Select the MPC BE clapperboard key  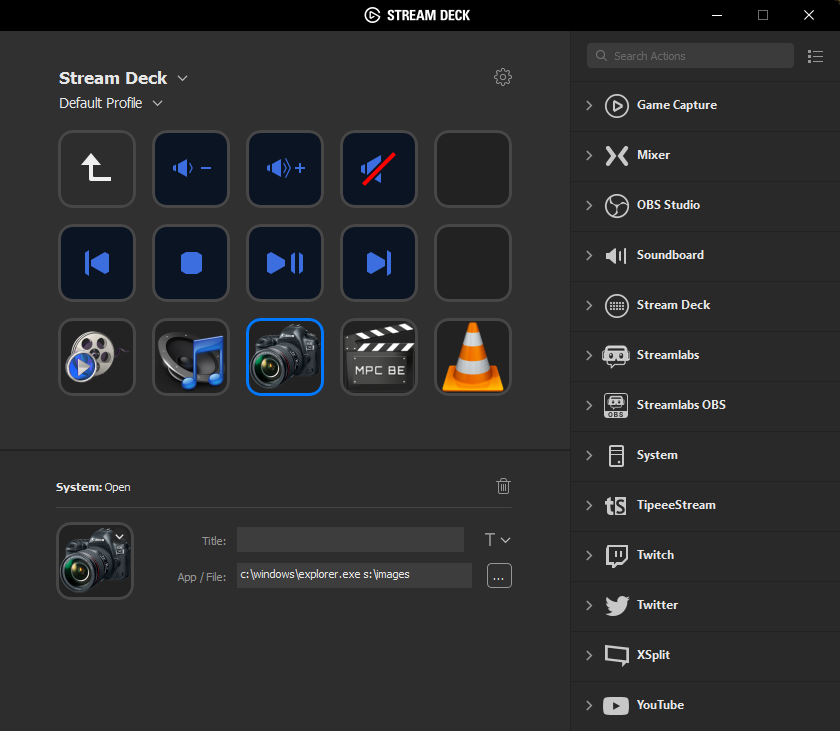pyautogui.click(x=378, y=357)
